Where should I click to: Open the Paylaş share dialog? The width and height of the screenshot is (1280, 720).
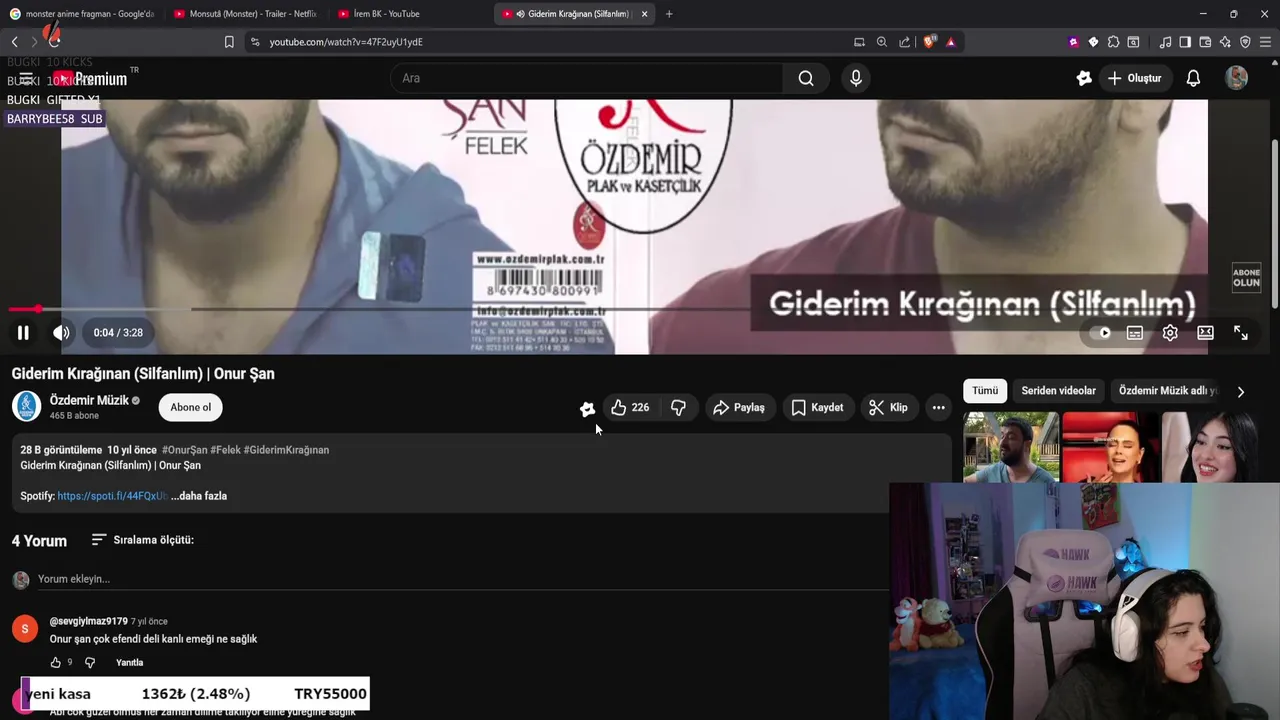tap(738, 407)
